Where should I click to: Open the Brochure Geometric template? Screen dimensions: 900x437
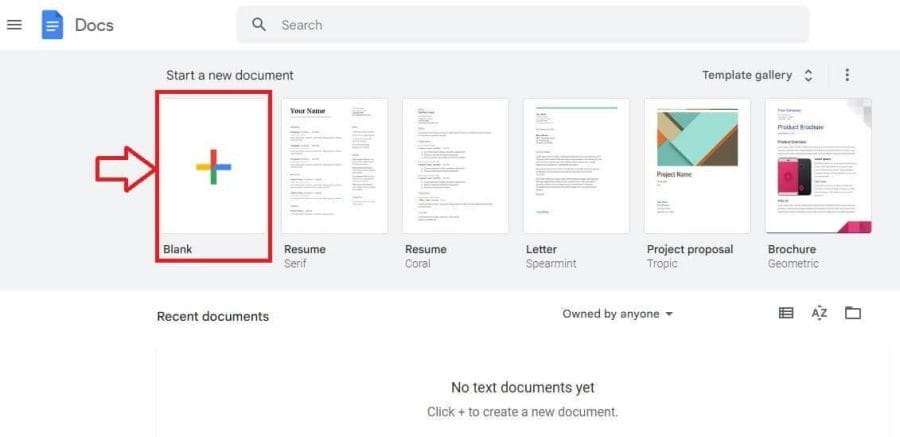click(818, 166)
